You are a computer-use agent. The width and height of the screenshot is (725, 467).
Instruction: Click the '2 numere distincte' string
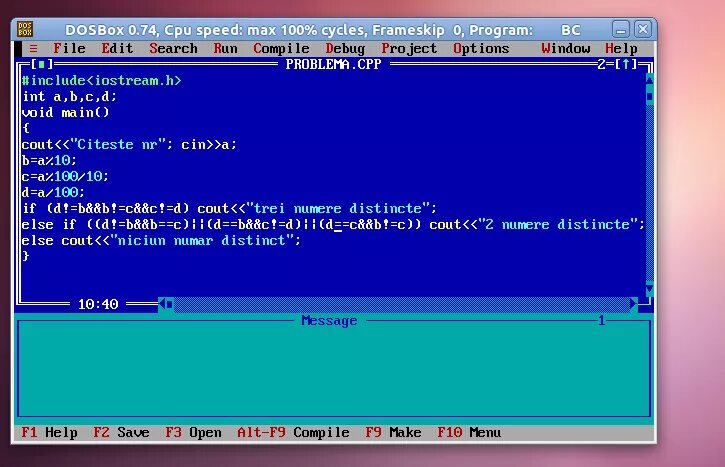tap(557, 224)
